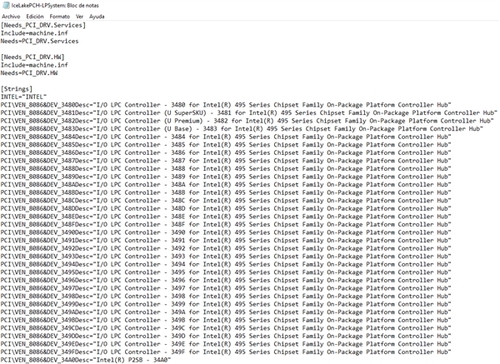Open the Ayuda menu
This screenshot has height=364, width=500.
tap(97, 16)
